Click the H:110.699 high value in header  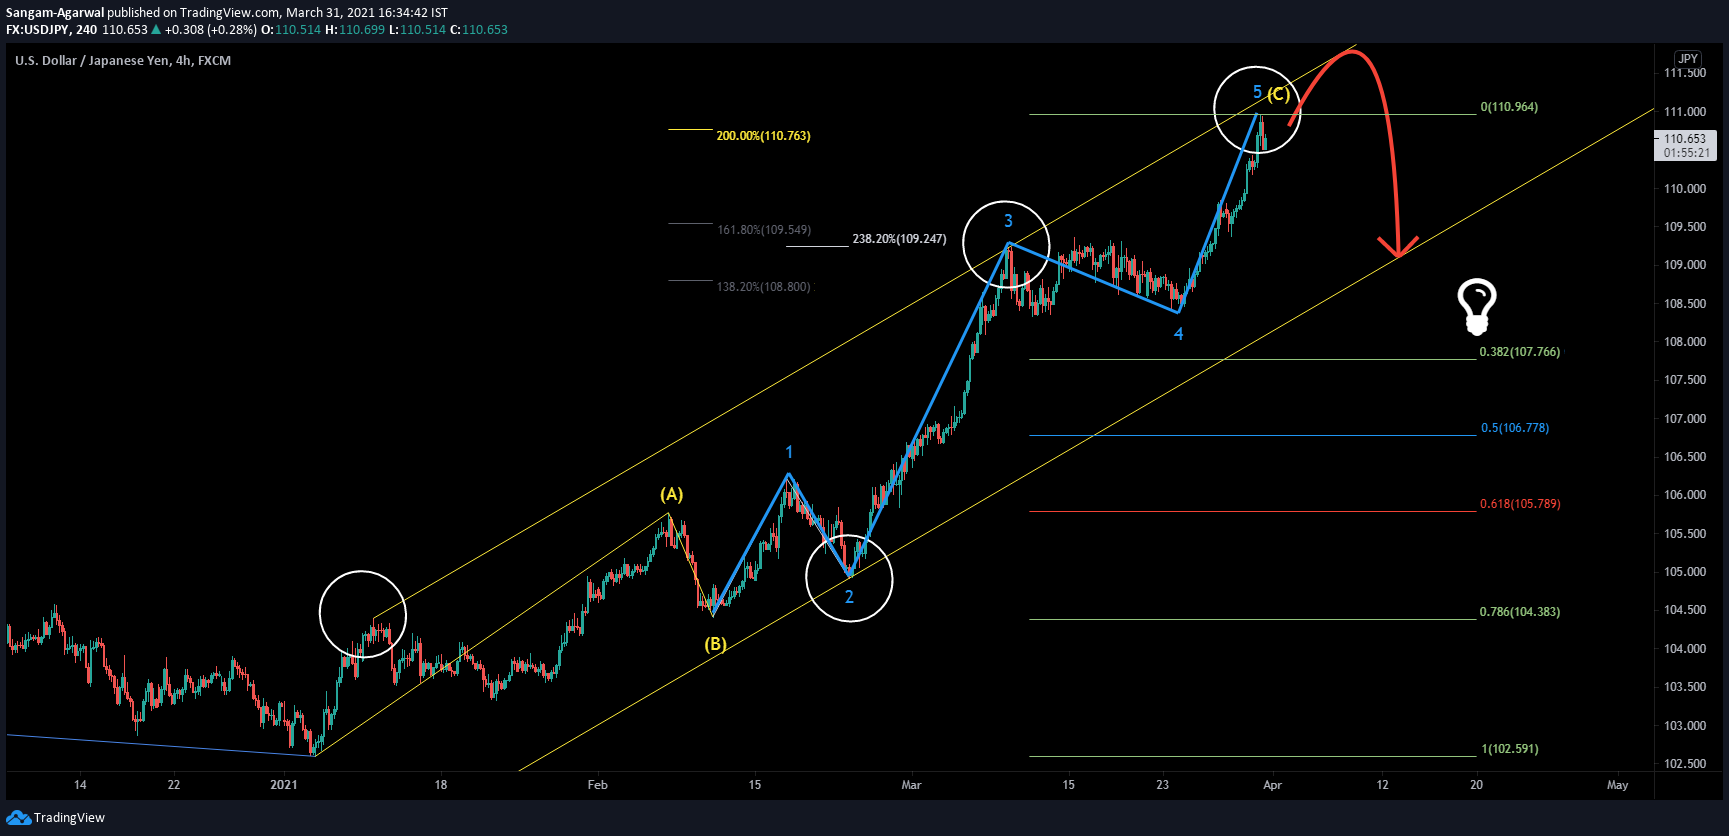coord(355,30)
